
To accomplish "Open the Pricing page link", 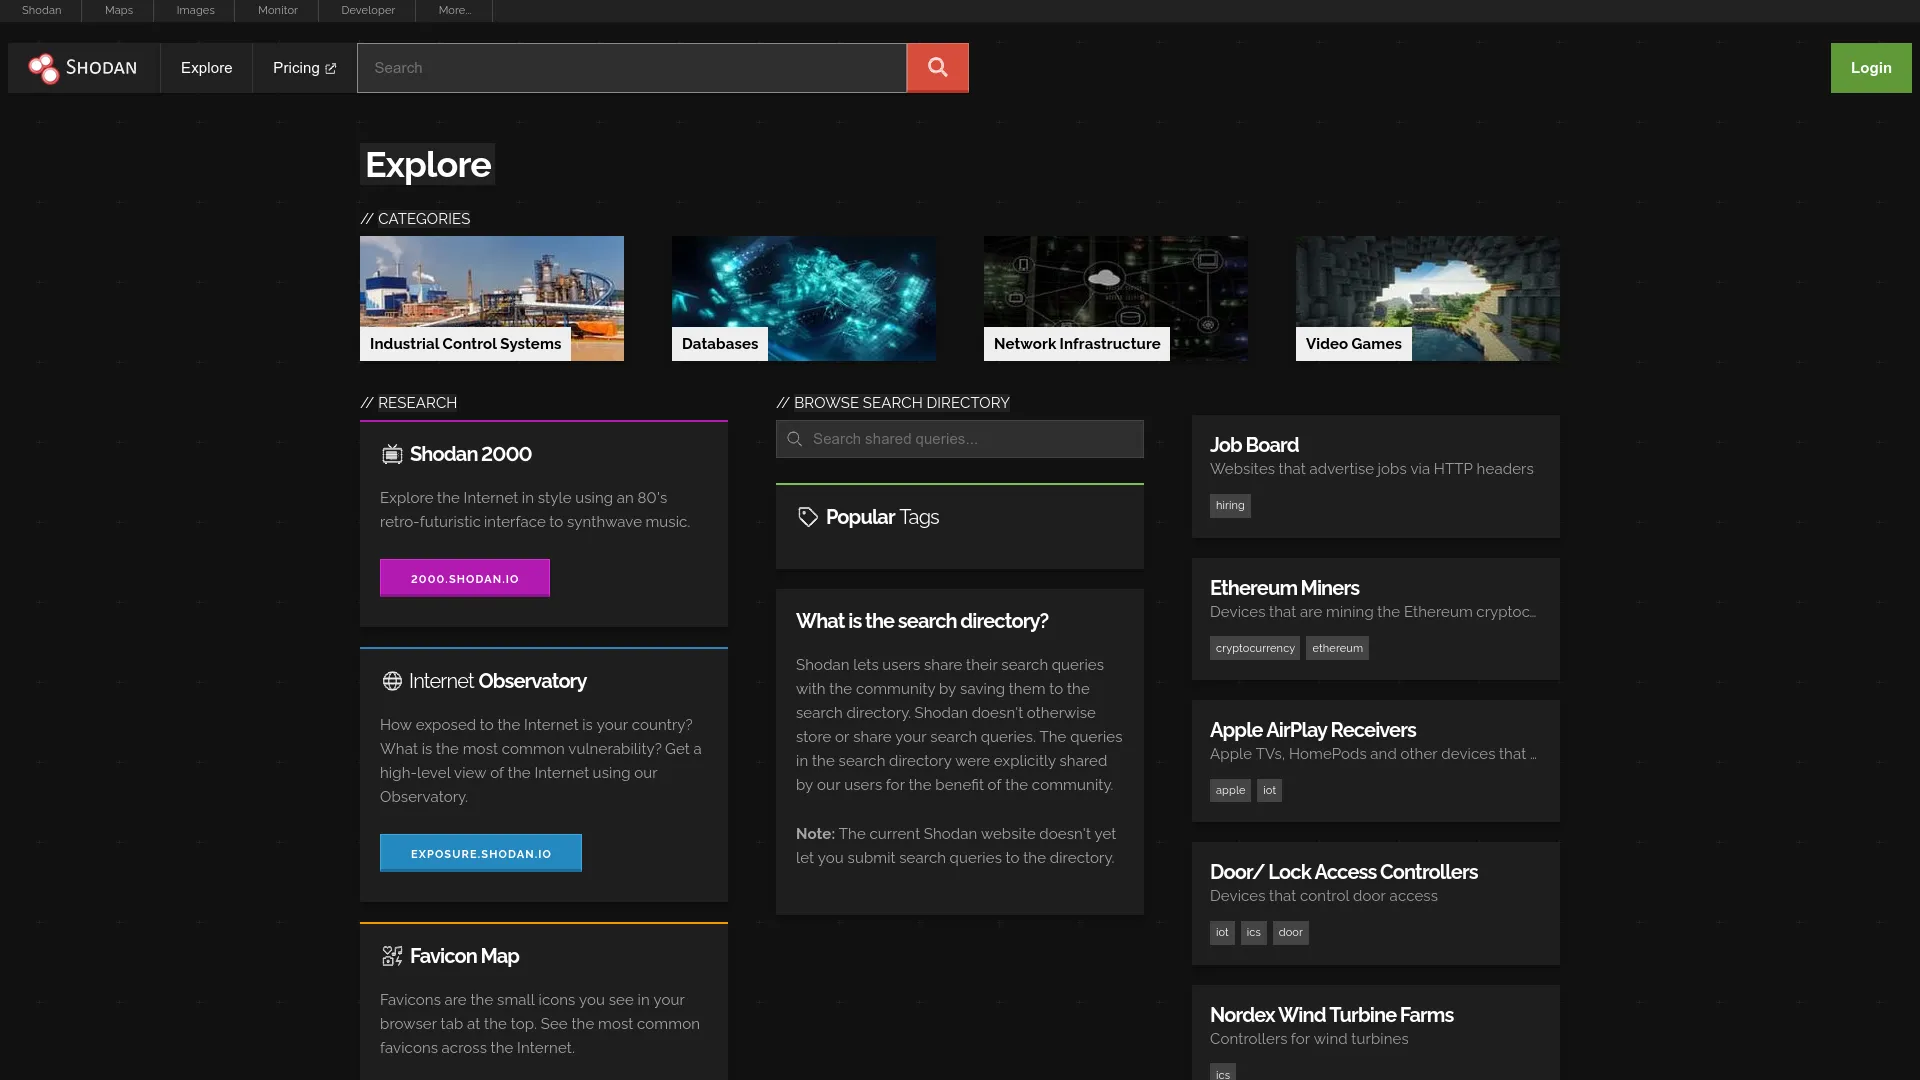I will (x=304, y=68).
